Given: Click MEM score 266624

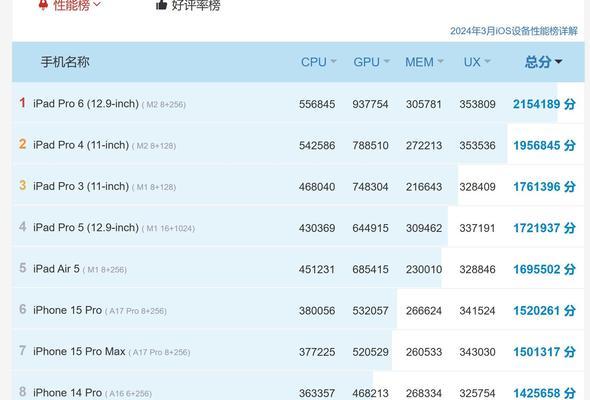Looking at the screenshot, I should [424, 311].
